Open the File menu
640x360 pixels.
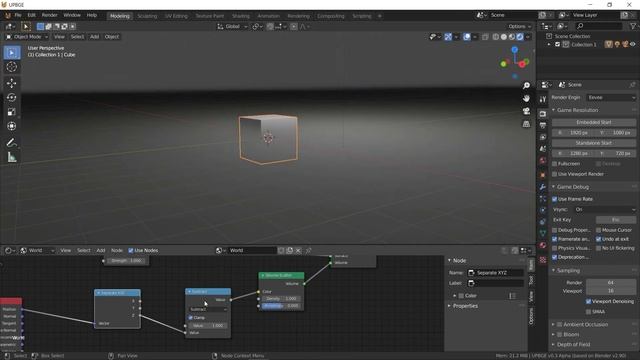(18, 16)
